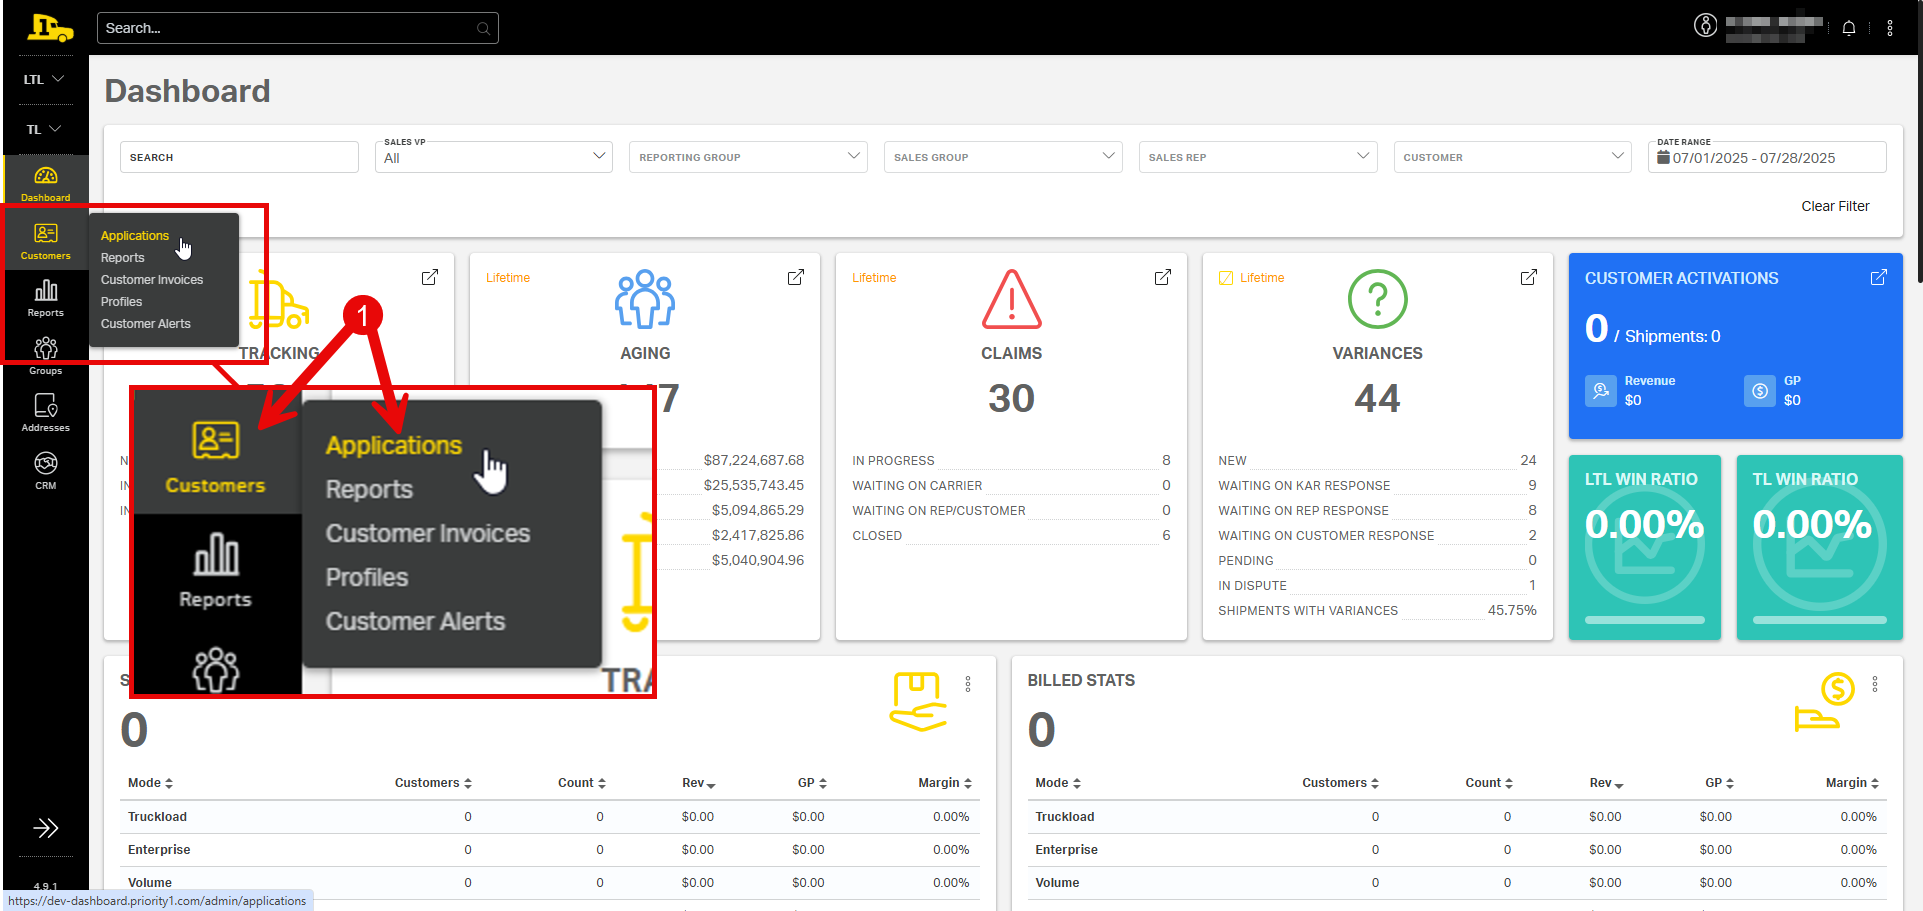Open the Aging card pop-out icon
Viewport: 1923px width, 911px height.
(x=796, y=277)
